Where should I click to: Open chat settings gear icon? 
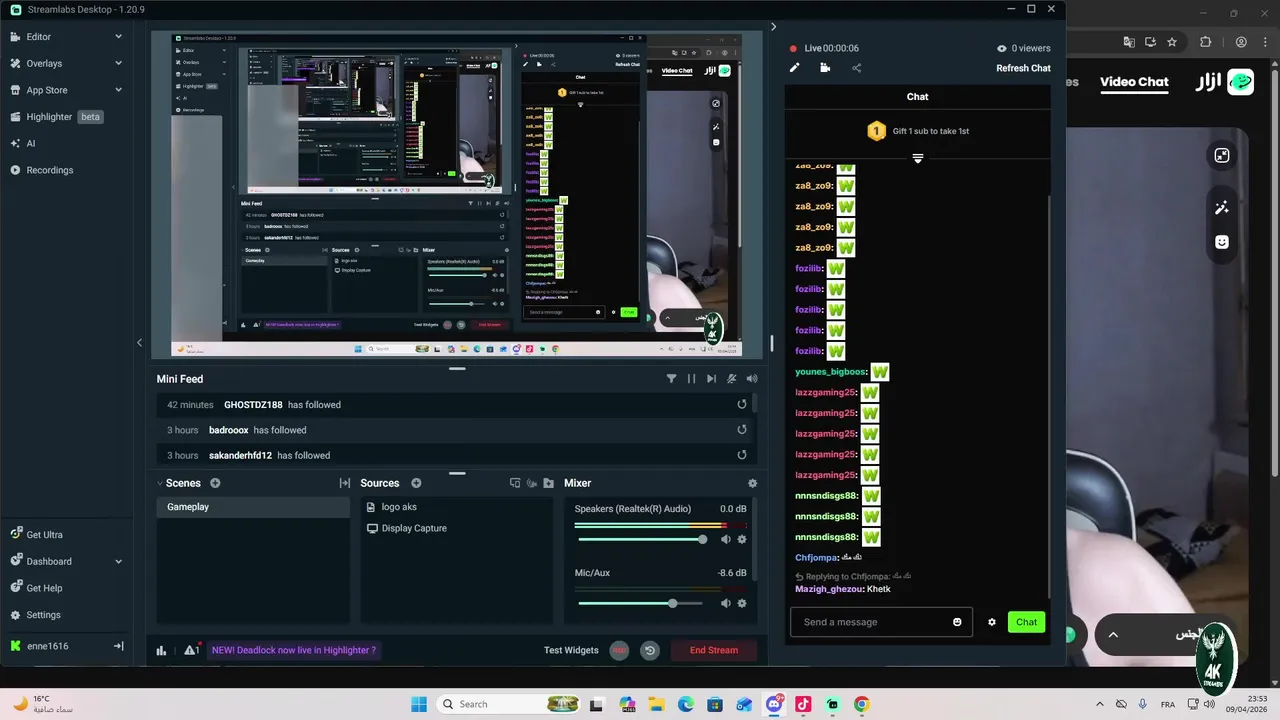point(992,622)
